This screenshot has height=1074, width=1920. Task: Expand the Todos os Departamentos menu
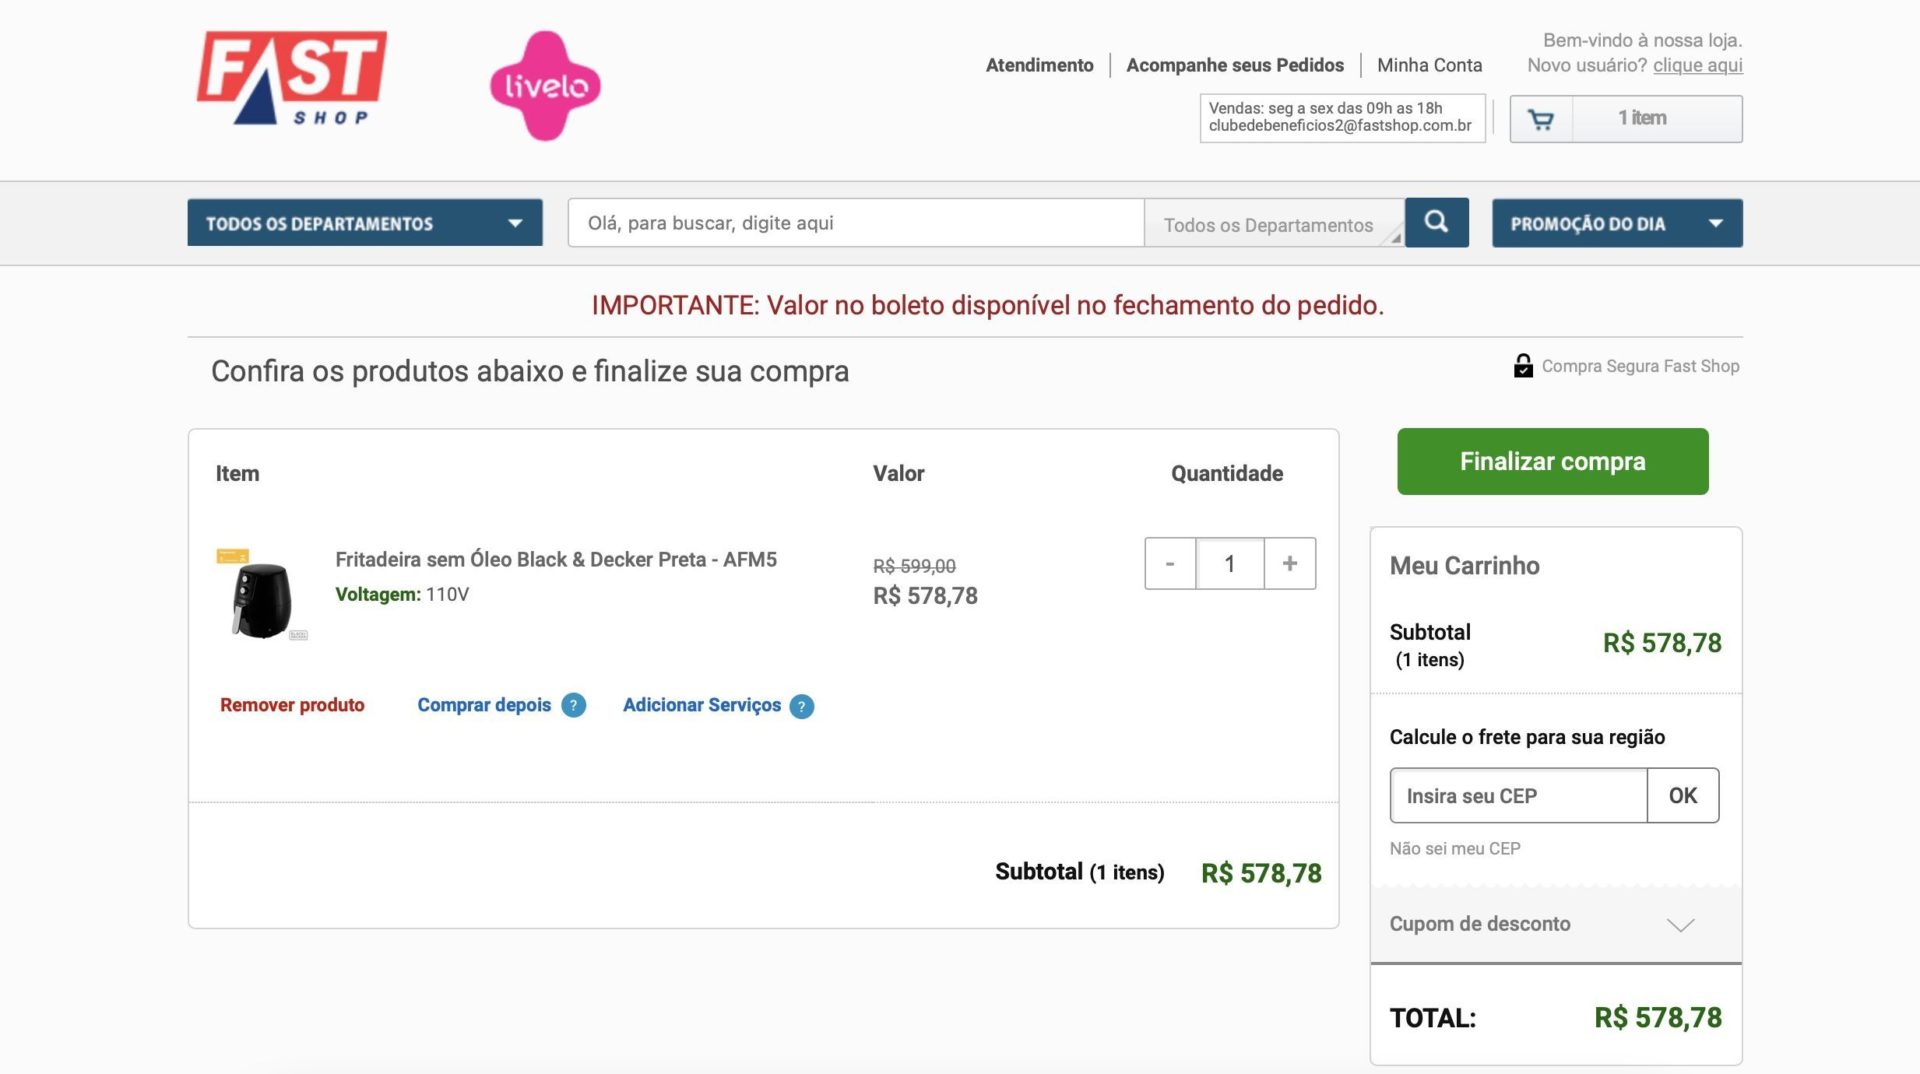pos(365,223)
